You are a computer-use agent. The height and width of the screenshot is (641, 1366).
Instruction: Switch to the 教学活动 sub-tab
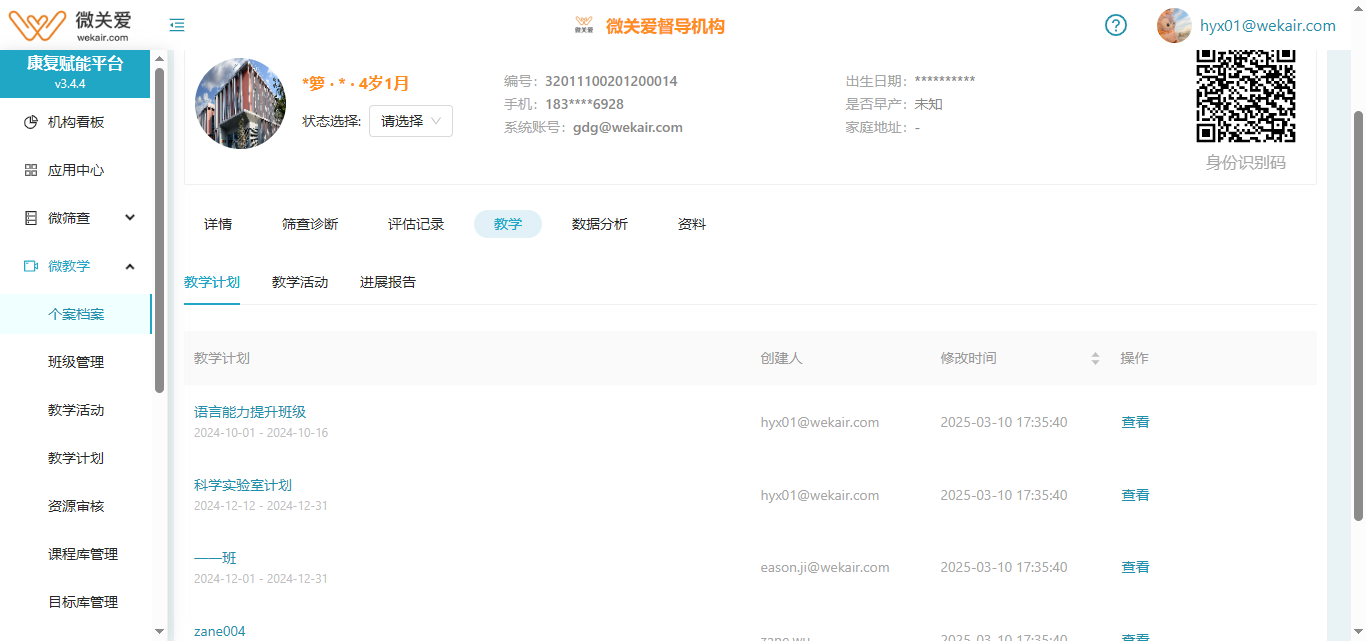pyautogui.click(x=300, y=282)
